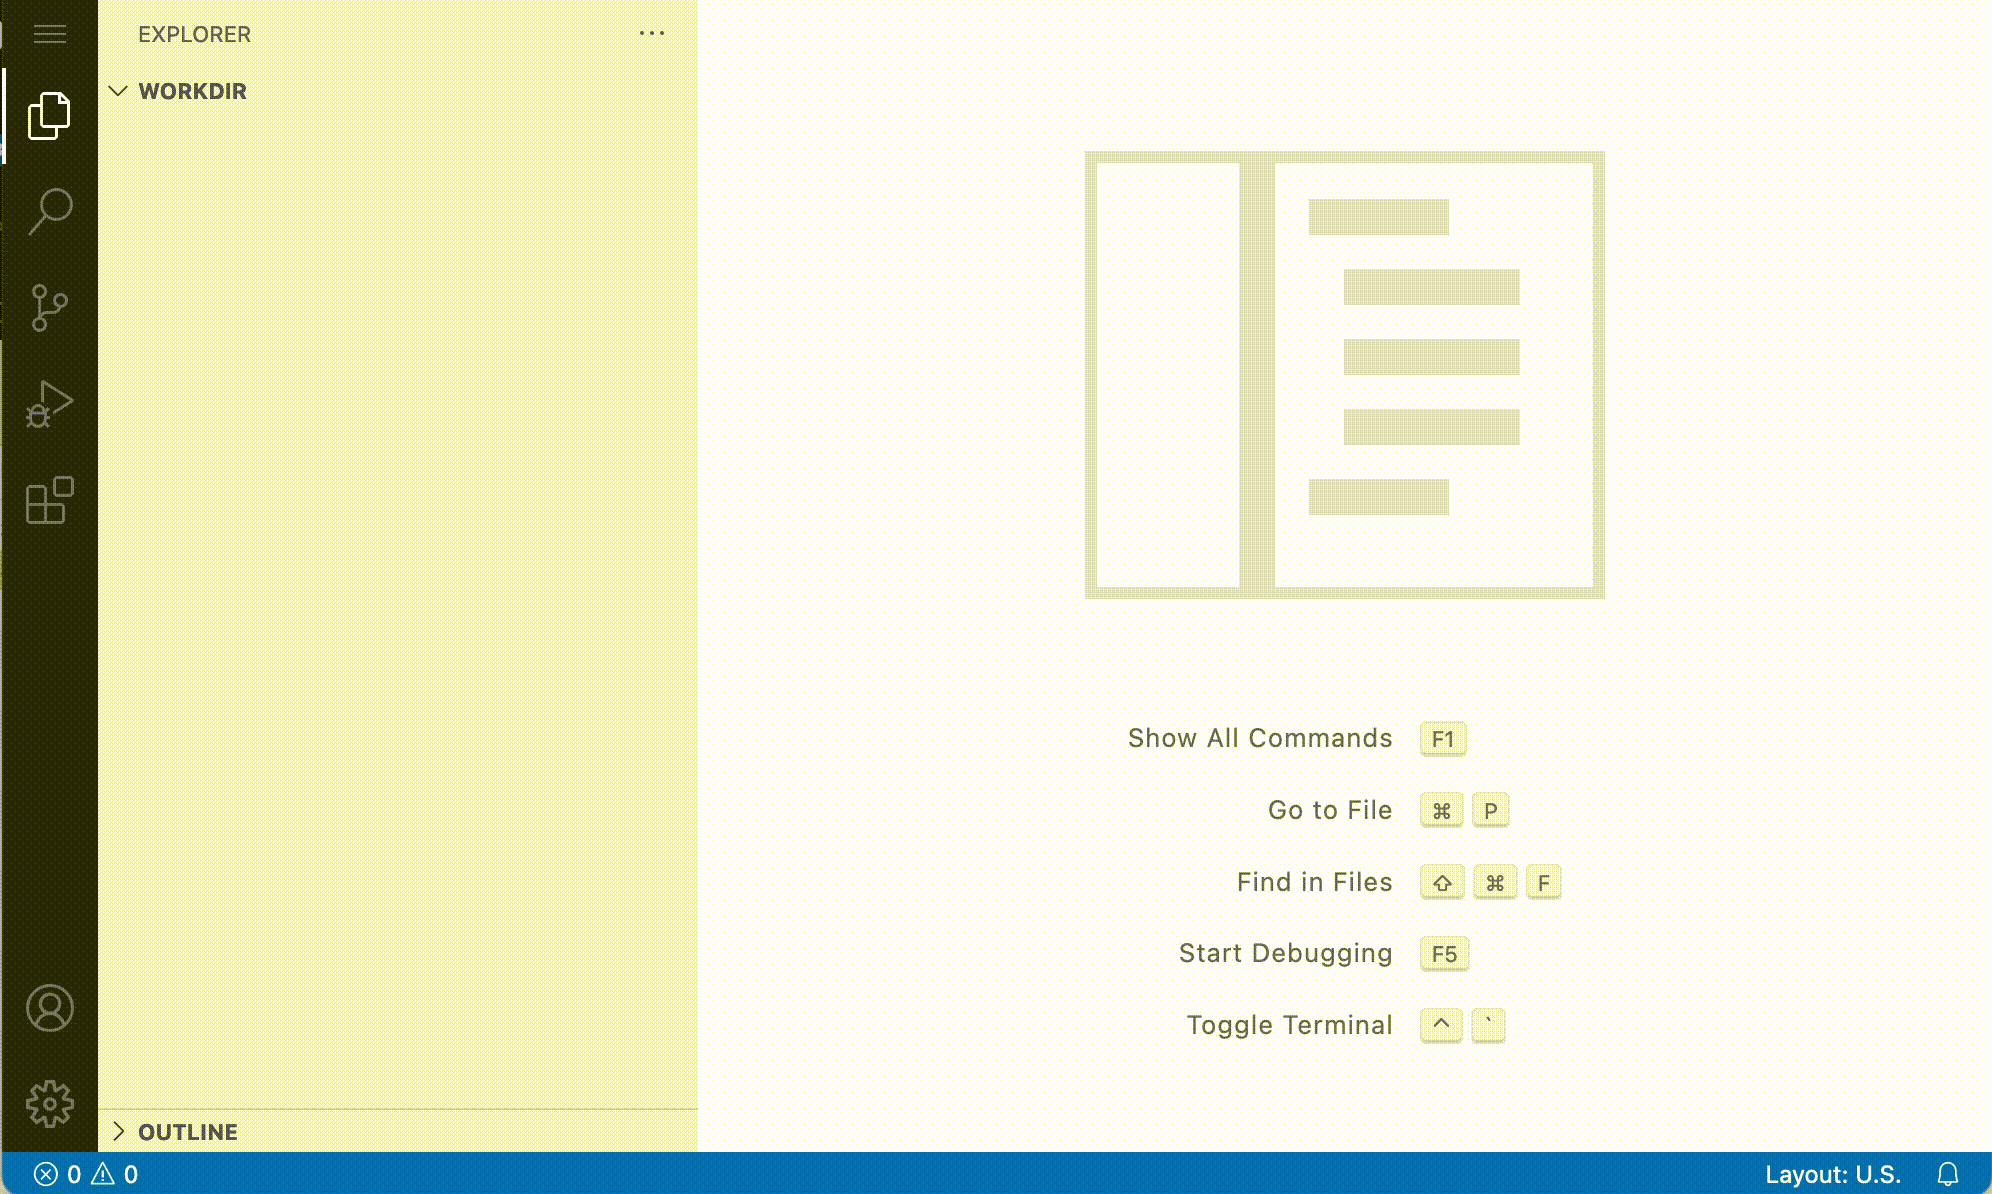Select the Explorer files icon
This screenshot has width=1992, height=1194.
[49, 115]
